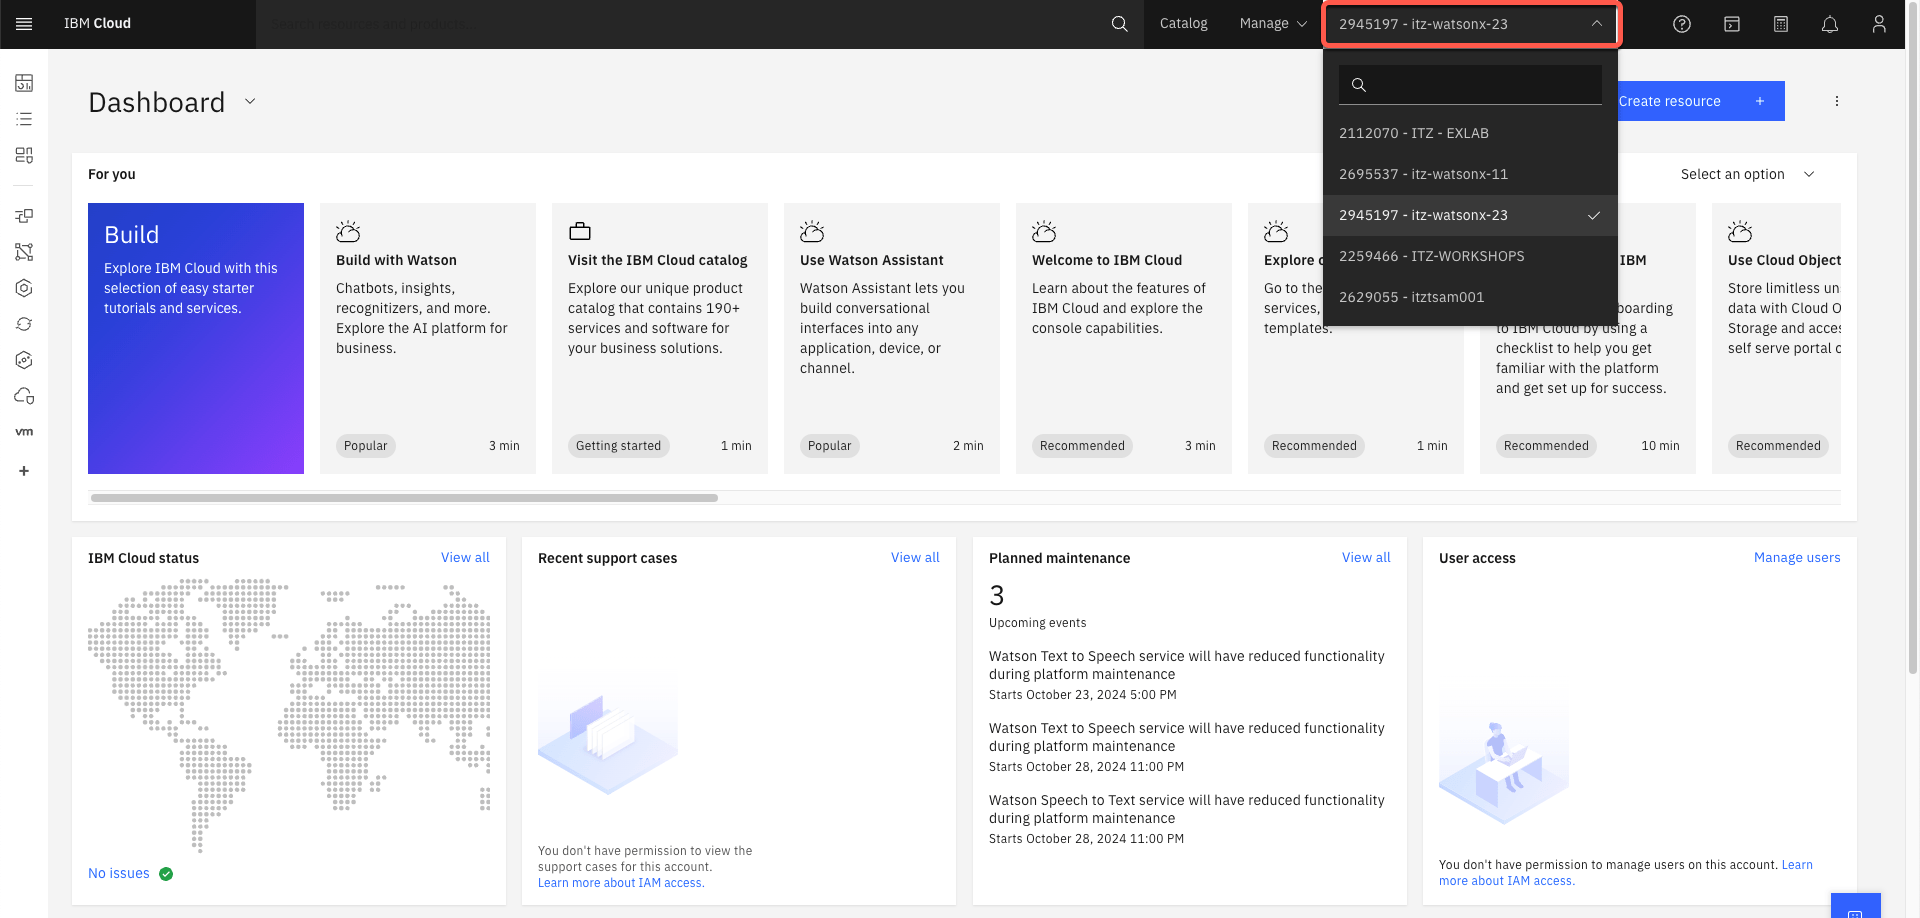Image resolution: width=1920 pixels, height=918 pixels.
Task: Select account 2112070 - ITZ - EXLAB
Action: point(1414,132)
